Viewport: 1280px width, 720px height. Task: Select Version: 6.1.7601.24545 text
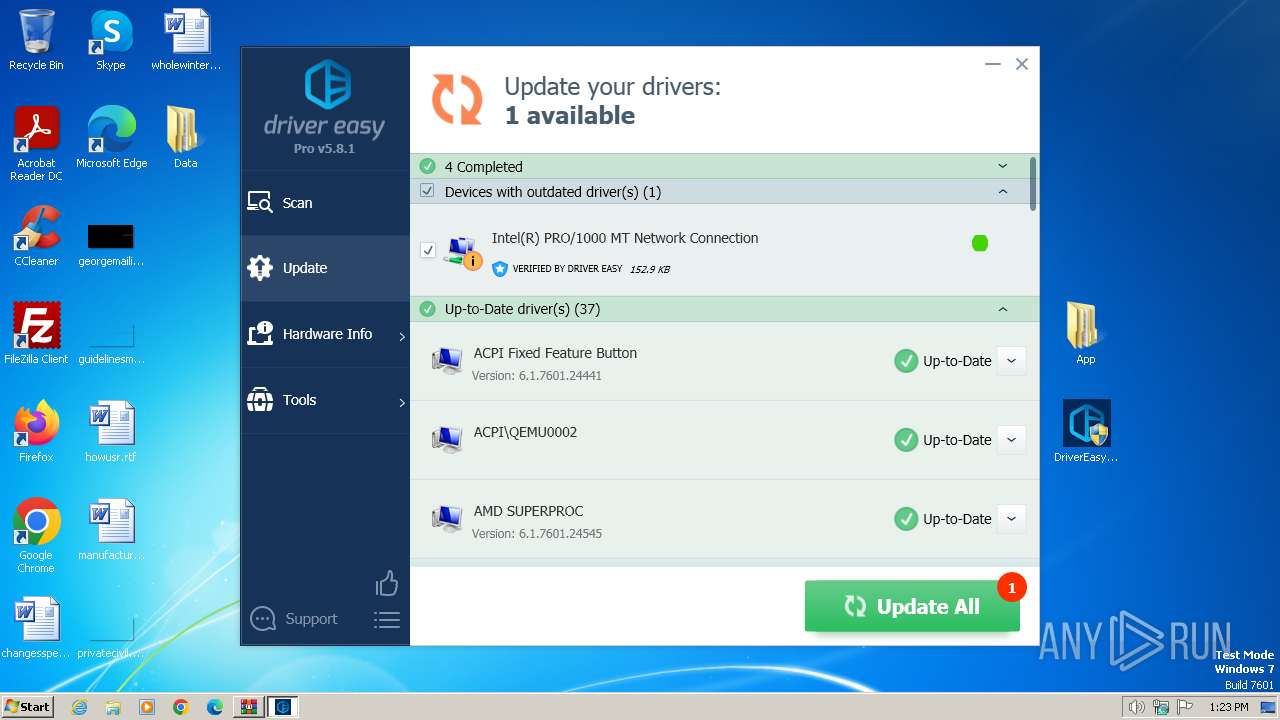click(x=537, y=534)
